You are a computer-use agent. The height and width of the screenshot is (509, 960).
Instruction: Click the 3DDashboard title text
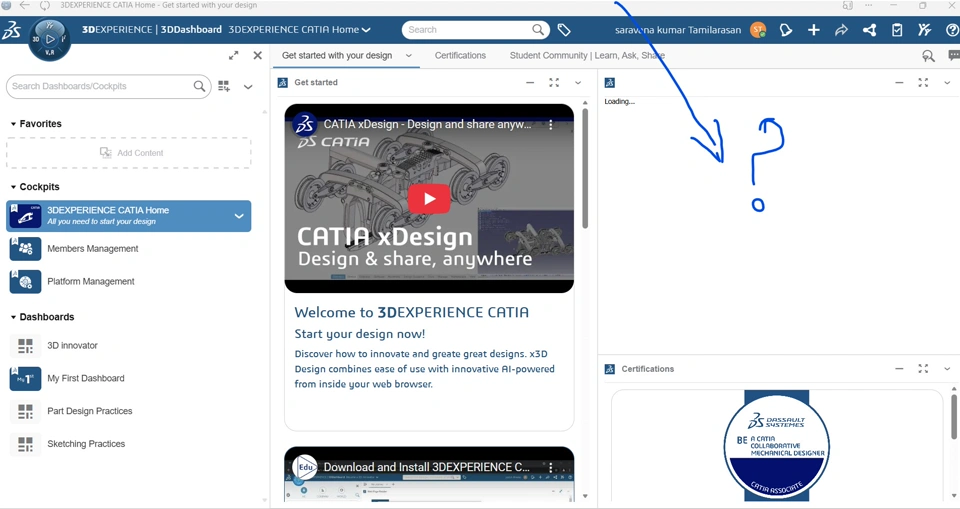pyautogui.click(x=191, y=29)
